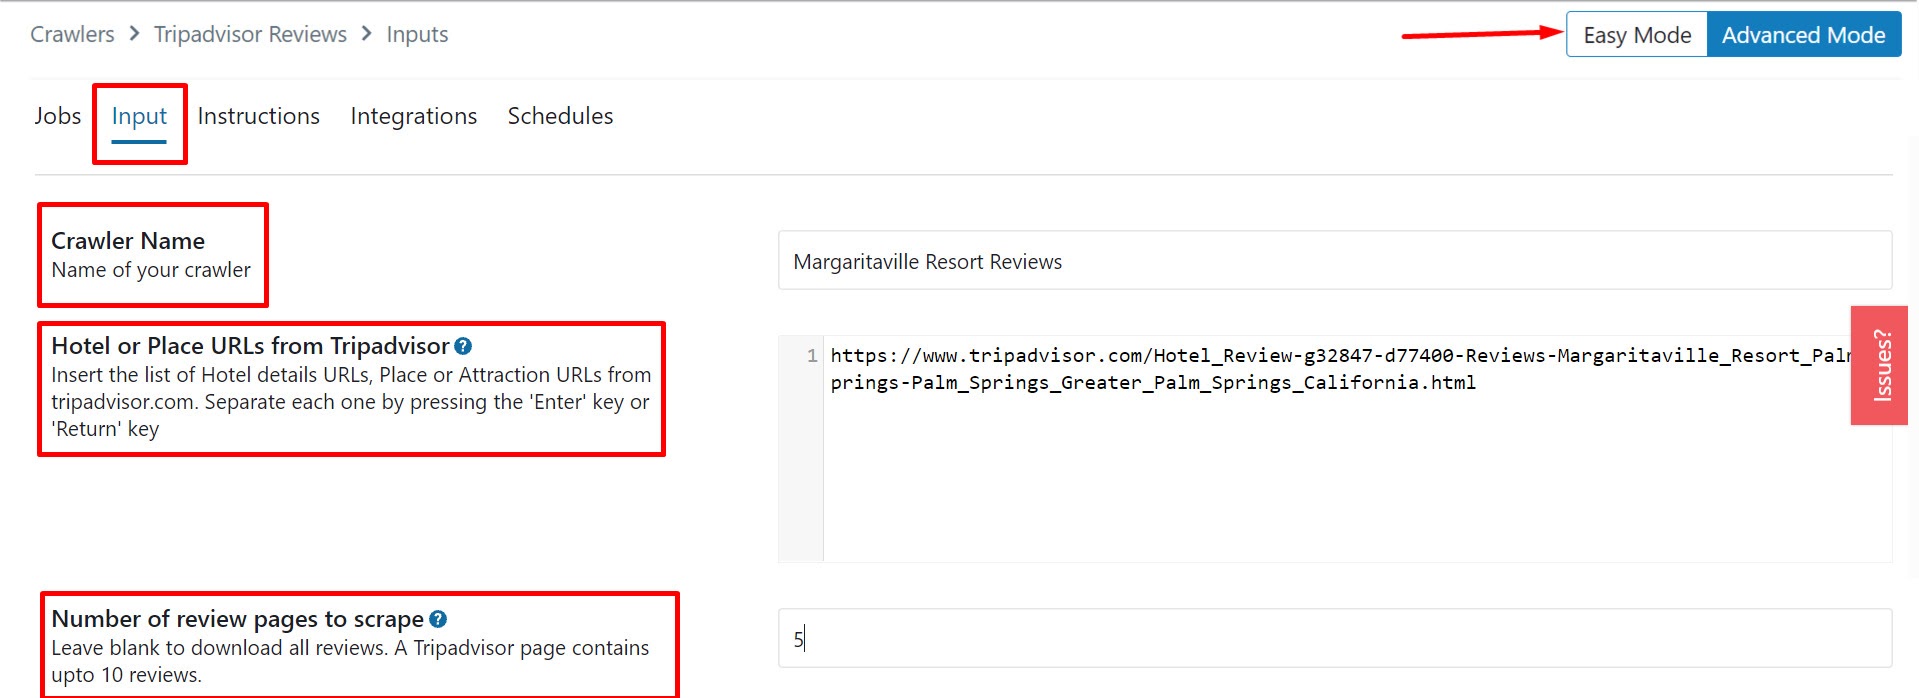
Task: Open help icon beside Hotel or Place URLs
Action: [463, 346]
